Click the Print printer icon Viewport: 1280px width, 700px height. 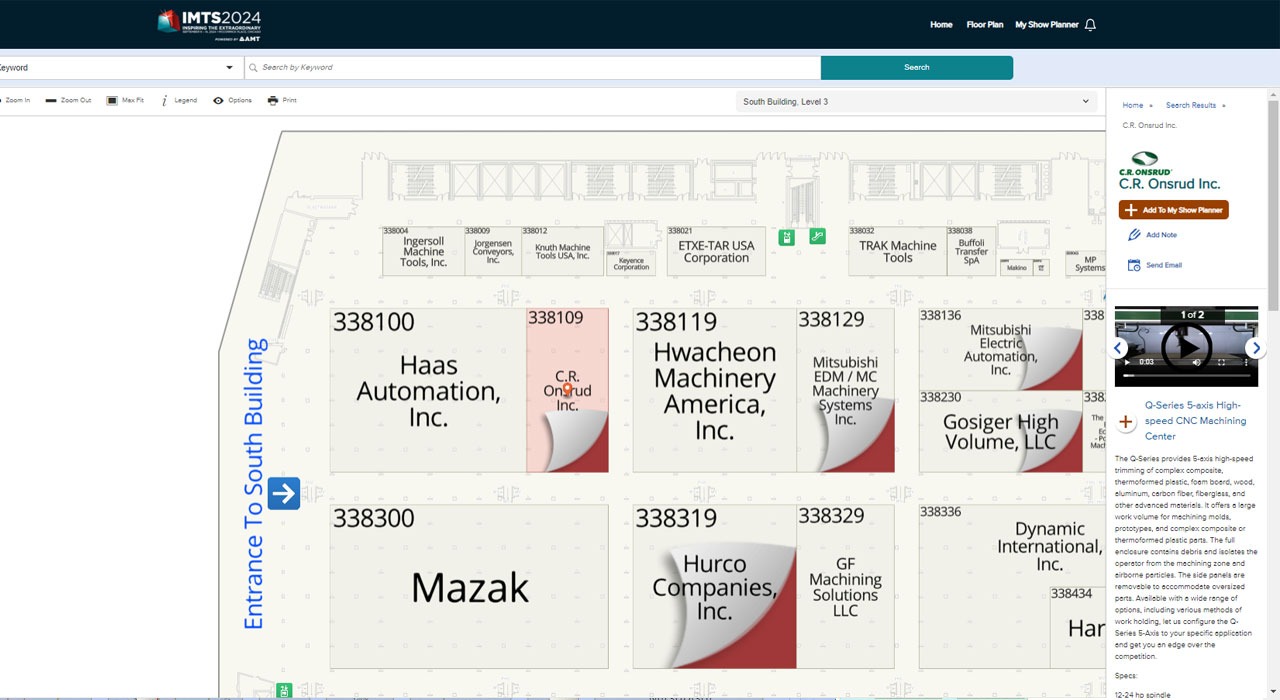pos(272,100)
